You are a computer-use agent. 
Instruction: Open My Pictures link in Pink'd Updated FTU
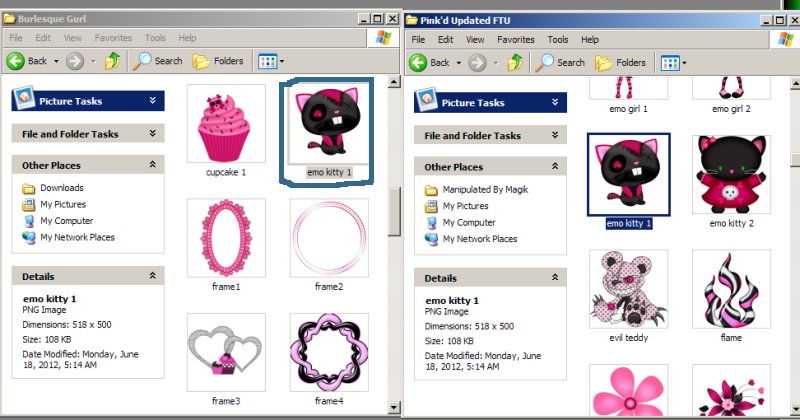(x=466, y=206)
